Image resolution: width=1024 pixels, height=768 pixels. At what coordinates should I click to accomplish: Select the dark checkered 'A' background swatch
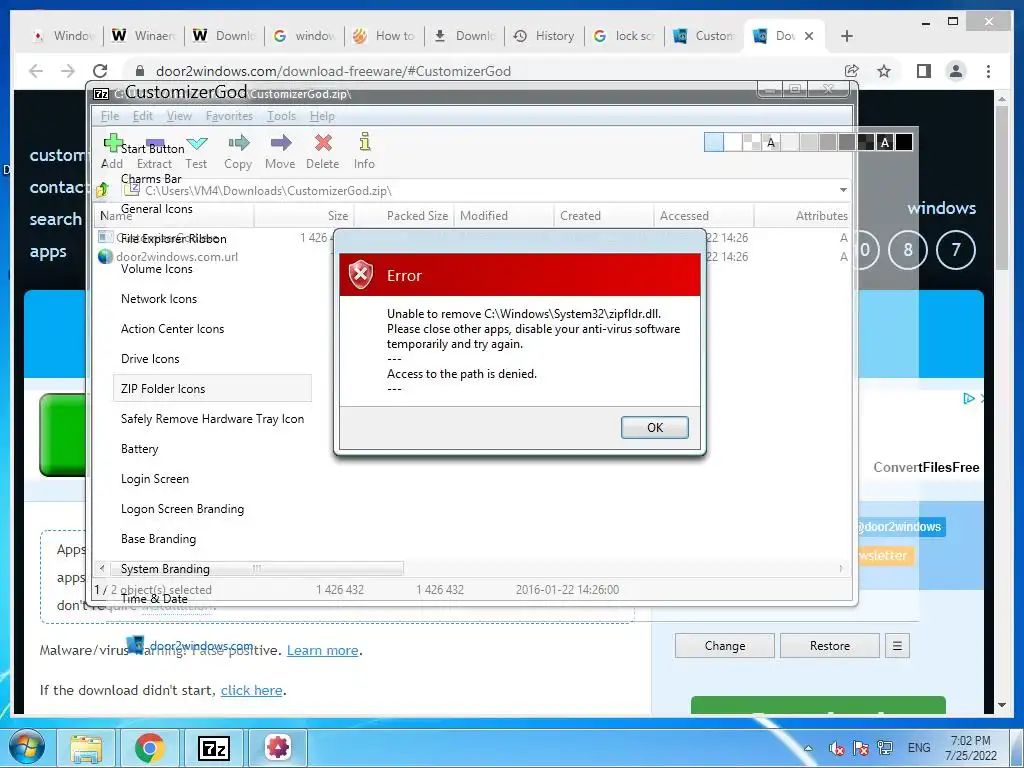885,142
